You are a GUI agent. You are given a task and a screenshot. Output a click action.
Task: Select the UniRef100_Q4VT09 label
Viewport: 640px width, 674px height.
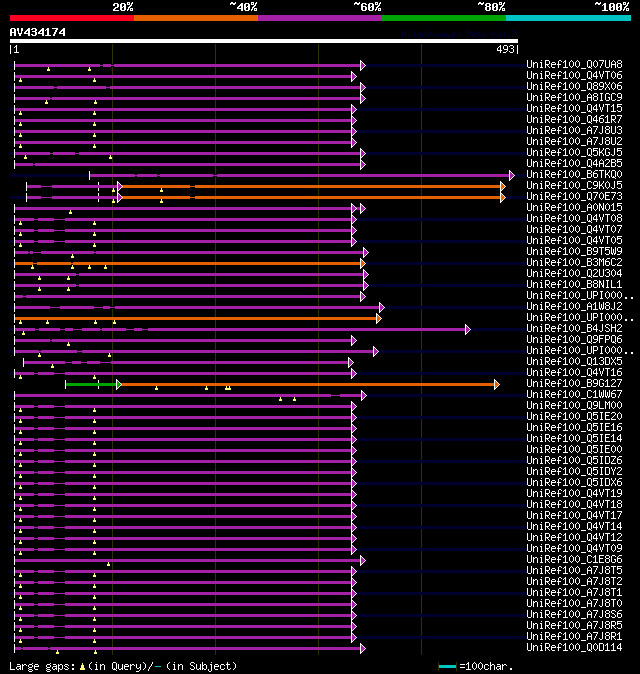[x=574, y=548]
